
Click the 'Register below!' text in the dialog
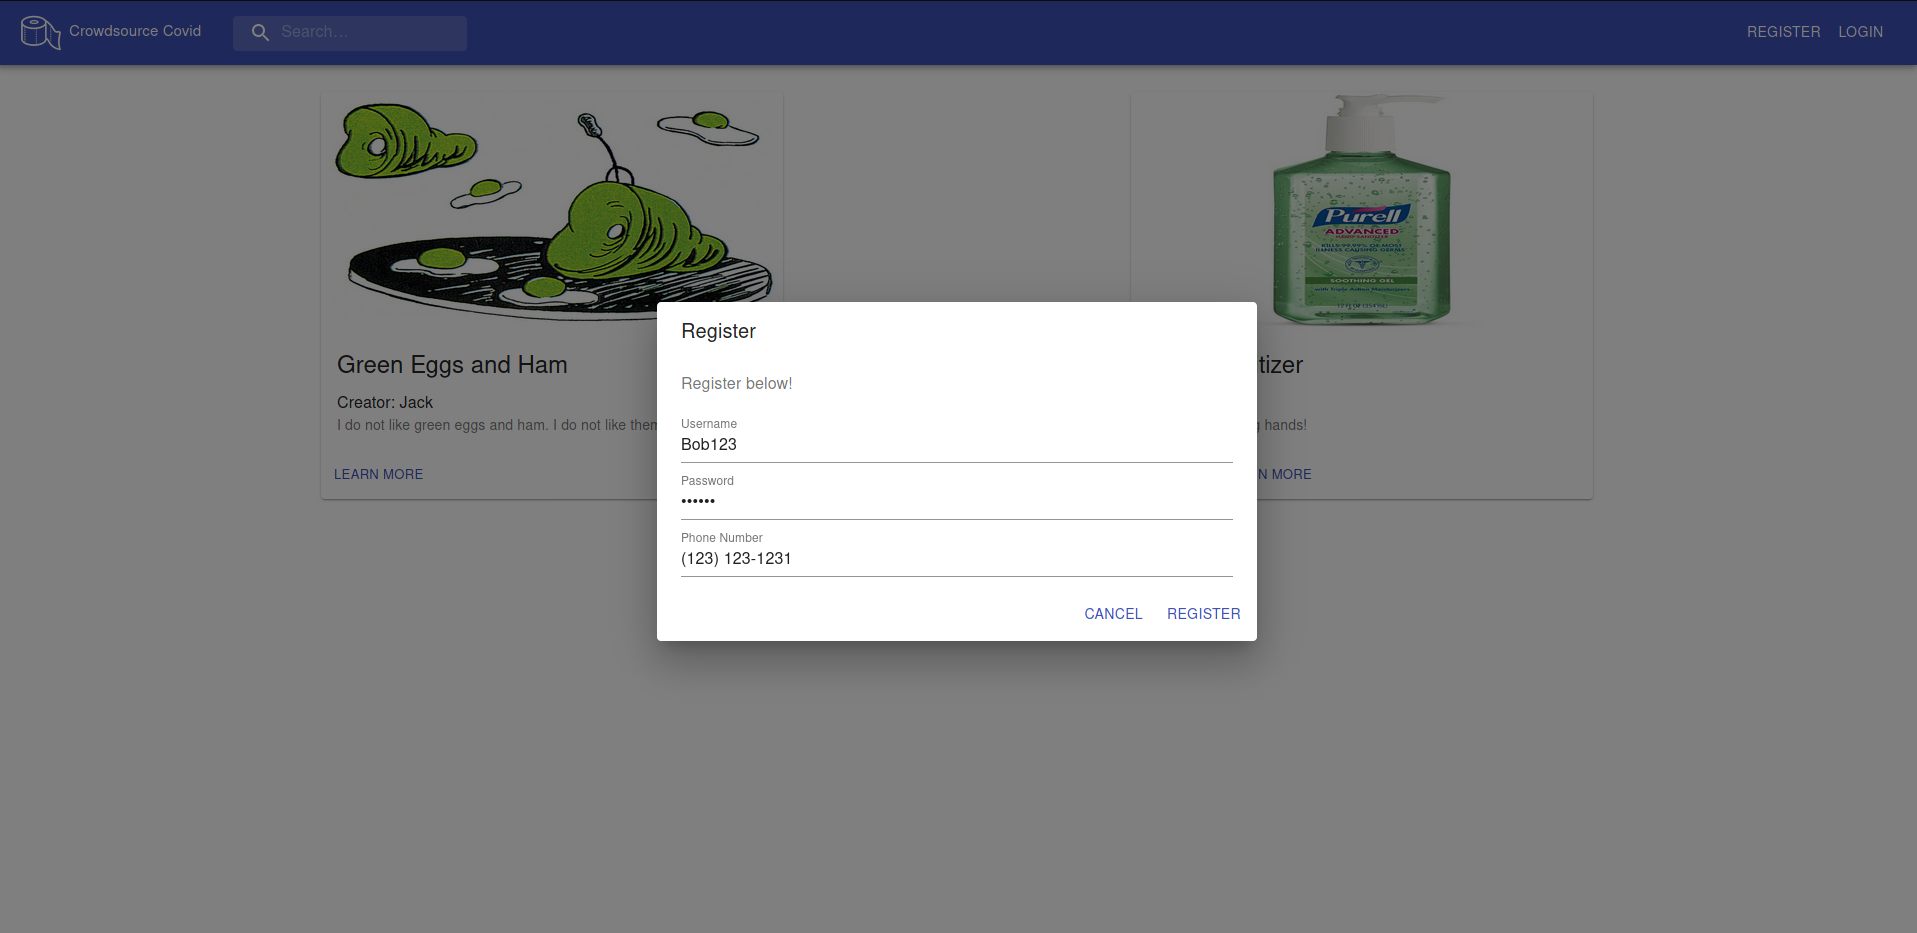tap(736, 383)
